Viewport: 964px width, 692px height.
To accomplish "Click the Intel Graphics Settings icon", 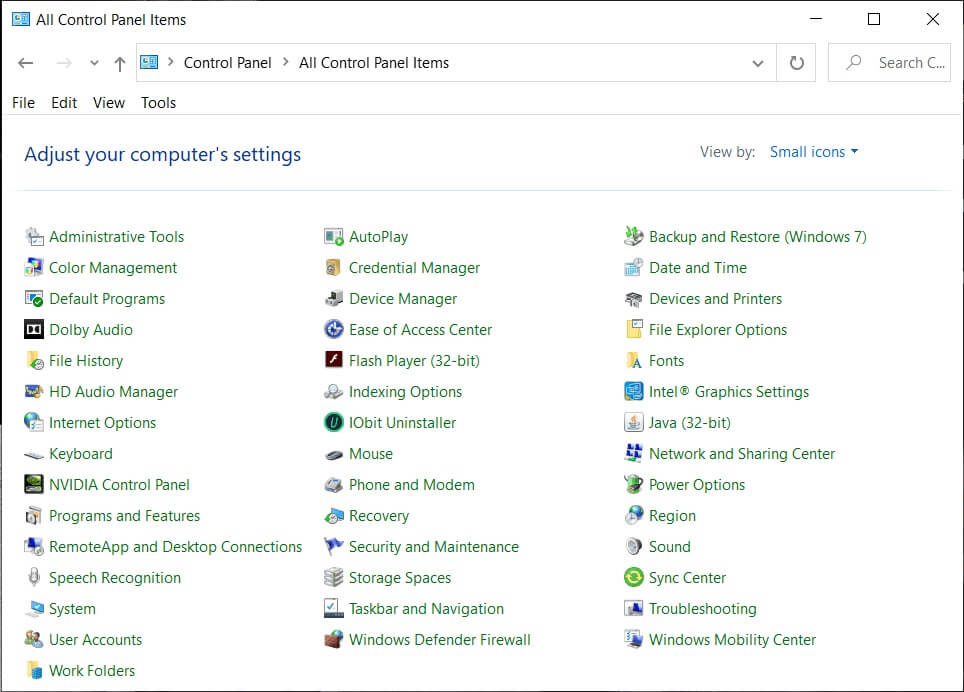I will pos(633,392).
